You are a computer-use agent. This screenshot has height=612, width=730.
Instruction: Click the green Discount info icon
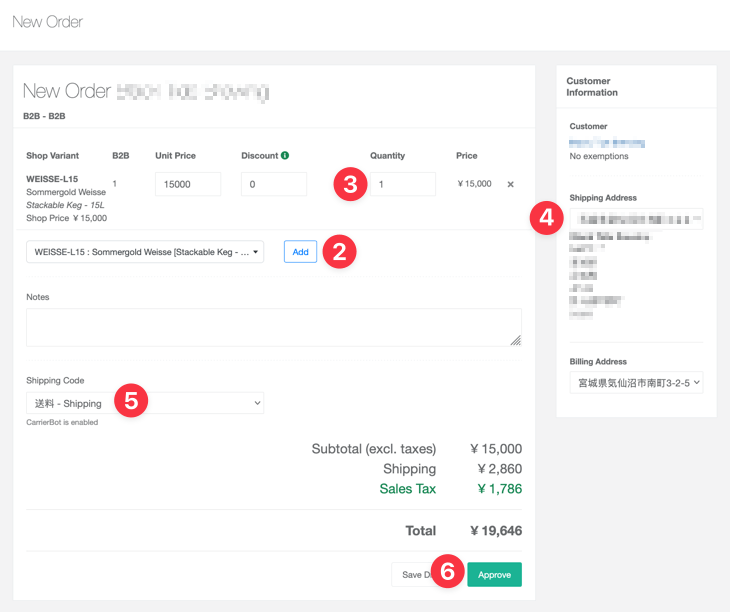tap(285, 156)
